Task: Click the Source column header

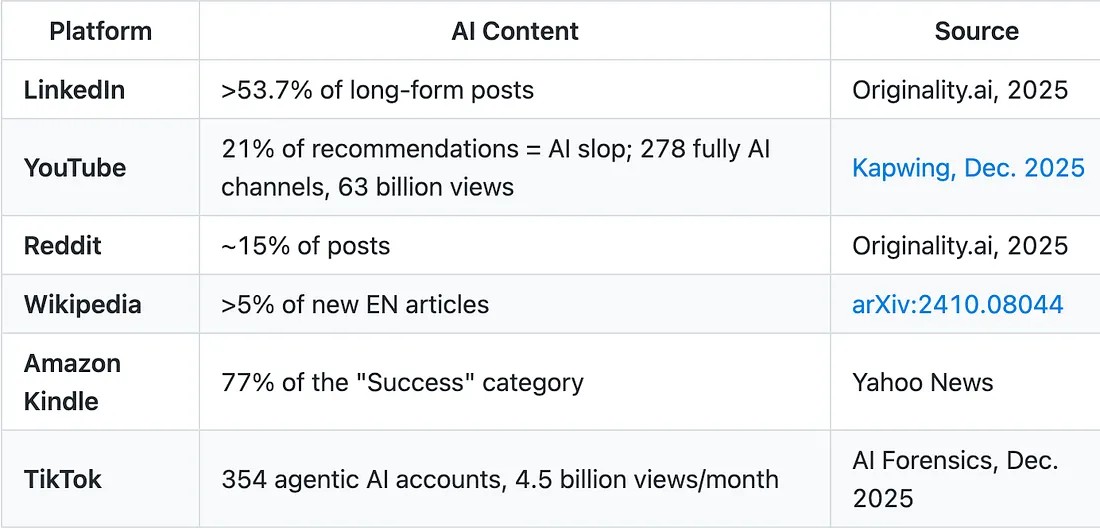Action: [976, 31]
